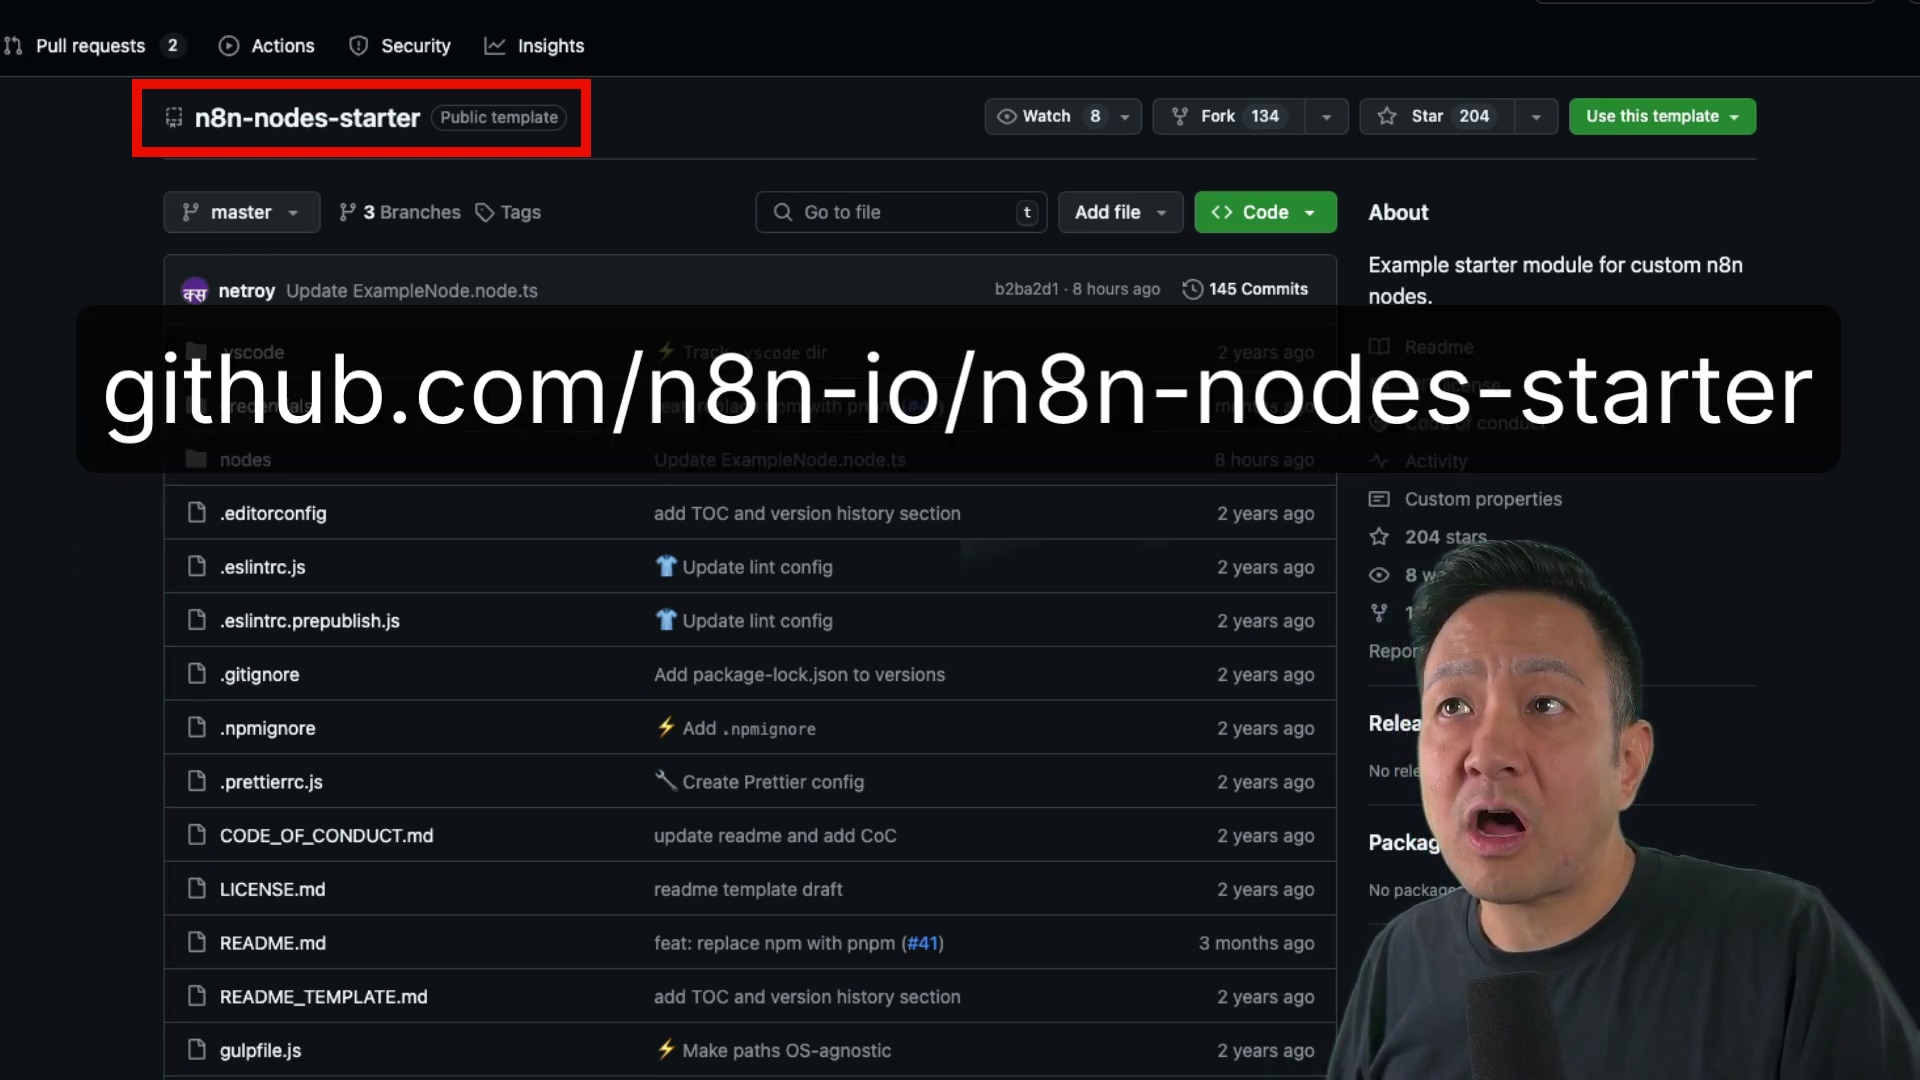Click the Actions play icon
The width and height of the screenshot is (1920, 1080).
point(229,46)
